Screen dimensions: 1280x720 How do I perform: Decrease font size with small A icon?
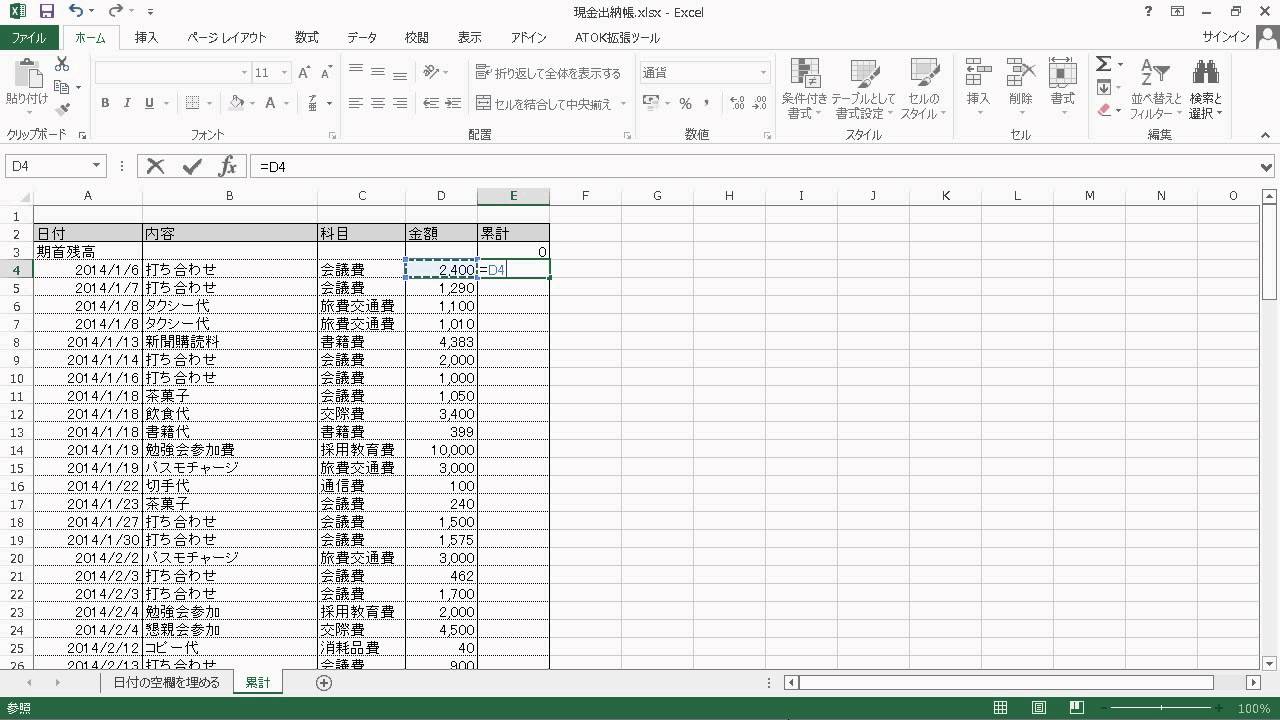pyautogui.click(x=326, y=73)
